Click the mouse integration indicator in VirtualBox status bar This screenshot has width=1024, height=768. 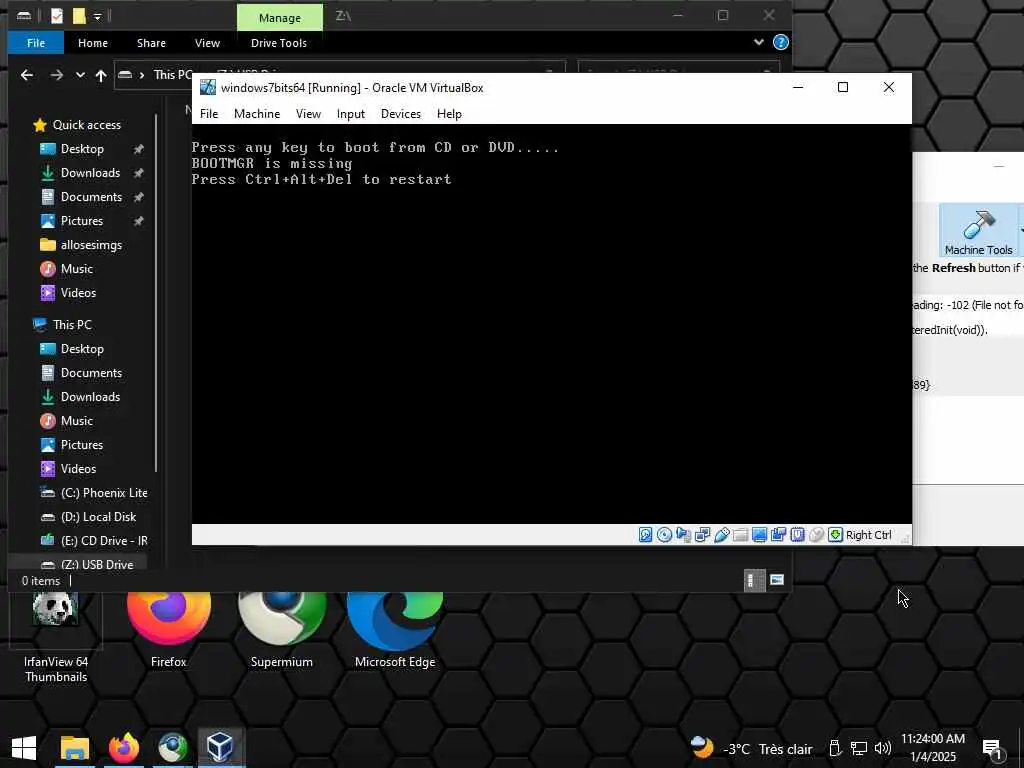pyautogui.click(x=816, y=535)
